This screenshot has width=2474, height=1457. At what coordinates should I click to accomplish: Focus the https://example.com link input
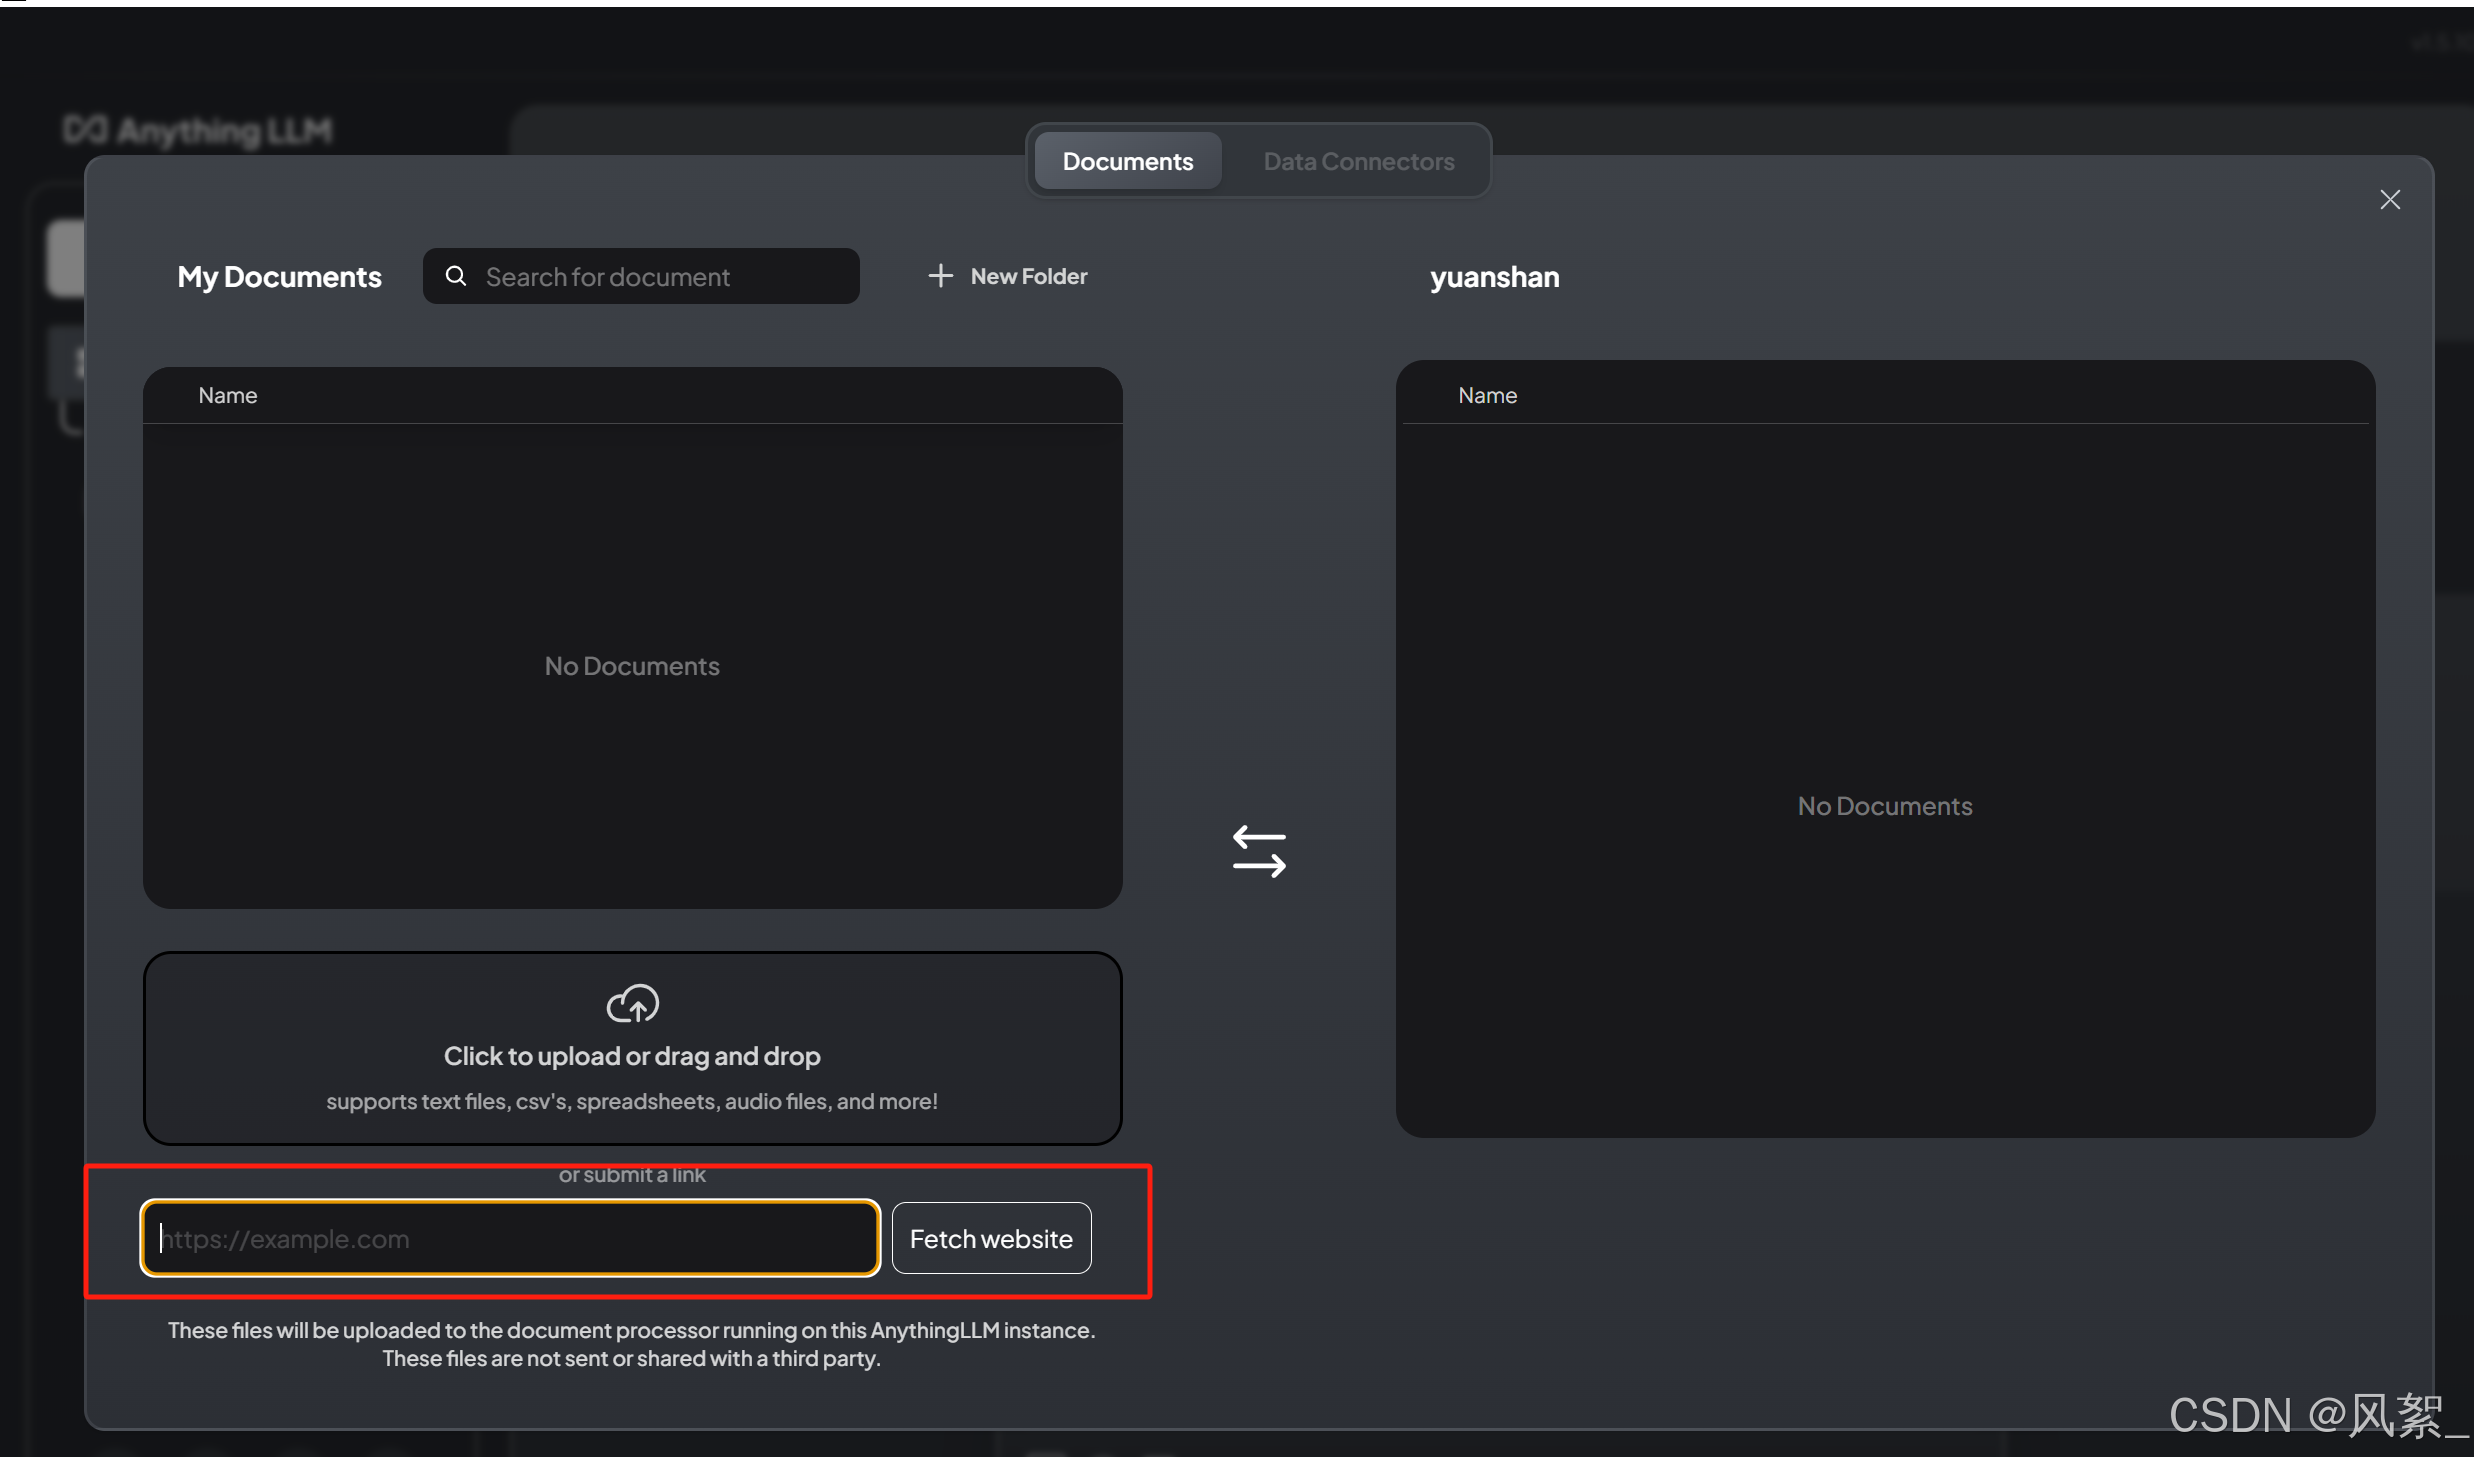pos(510,1238)
